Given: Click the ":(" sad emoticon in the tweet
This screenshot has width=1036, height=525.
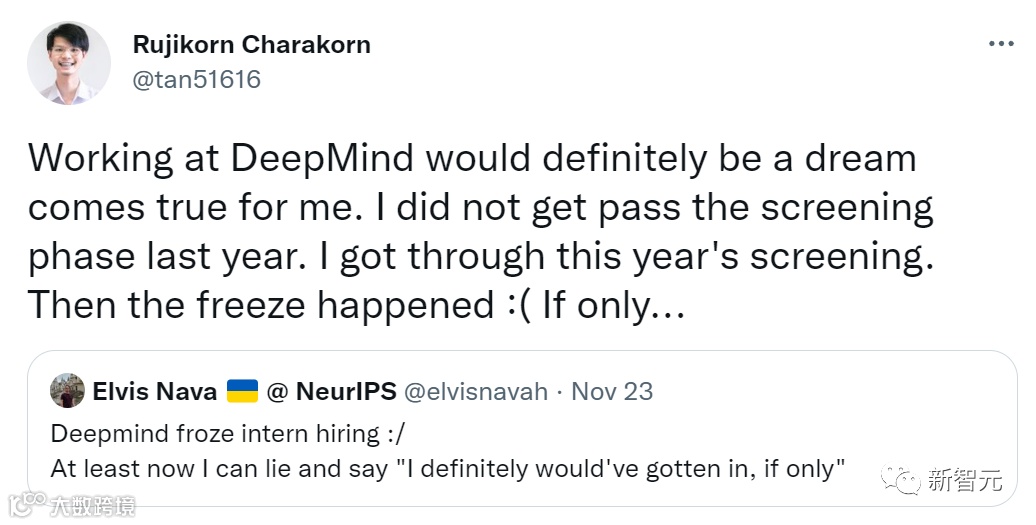Looking at the screenshot, I should pos(514,305).
